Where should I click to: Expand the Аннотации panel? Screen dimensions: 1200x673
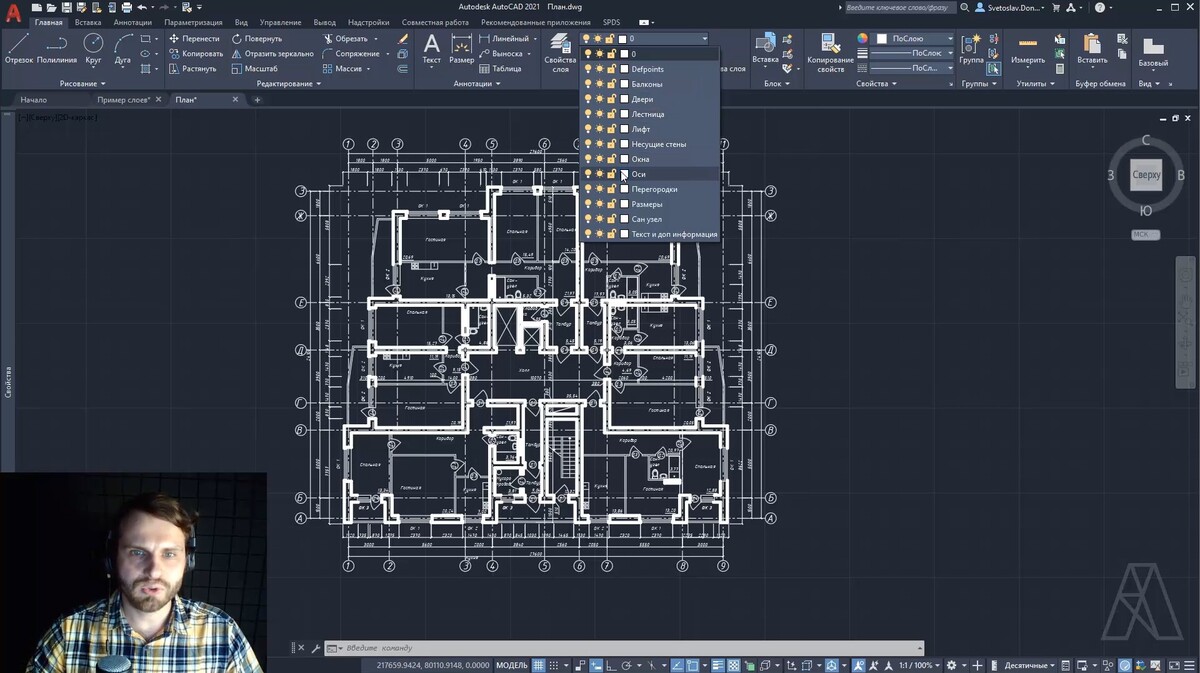477,84
